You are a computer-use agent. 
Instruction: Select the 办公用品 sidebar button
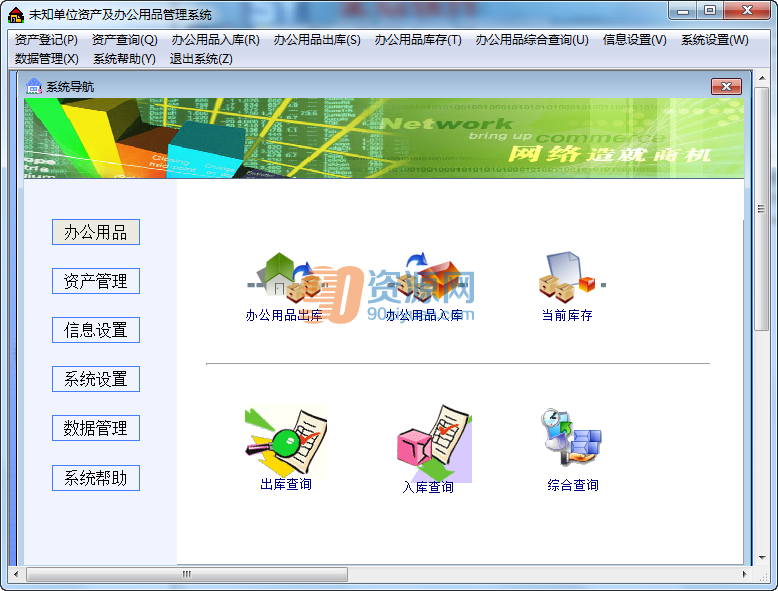pos(96,232)
